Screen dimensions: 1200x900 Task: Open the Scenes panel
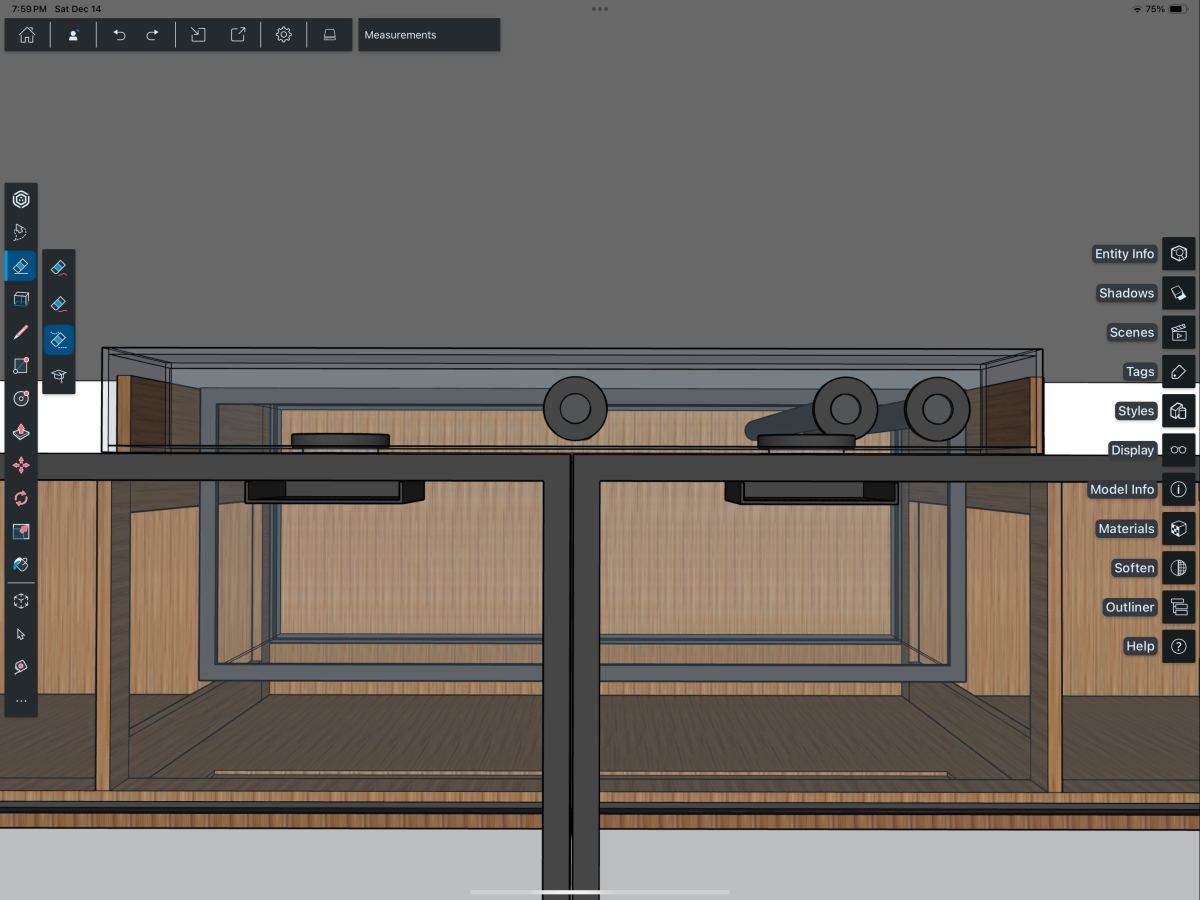pyautogui.click(x=1179, y=332)
